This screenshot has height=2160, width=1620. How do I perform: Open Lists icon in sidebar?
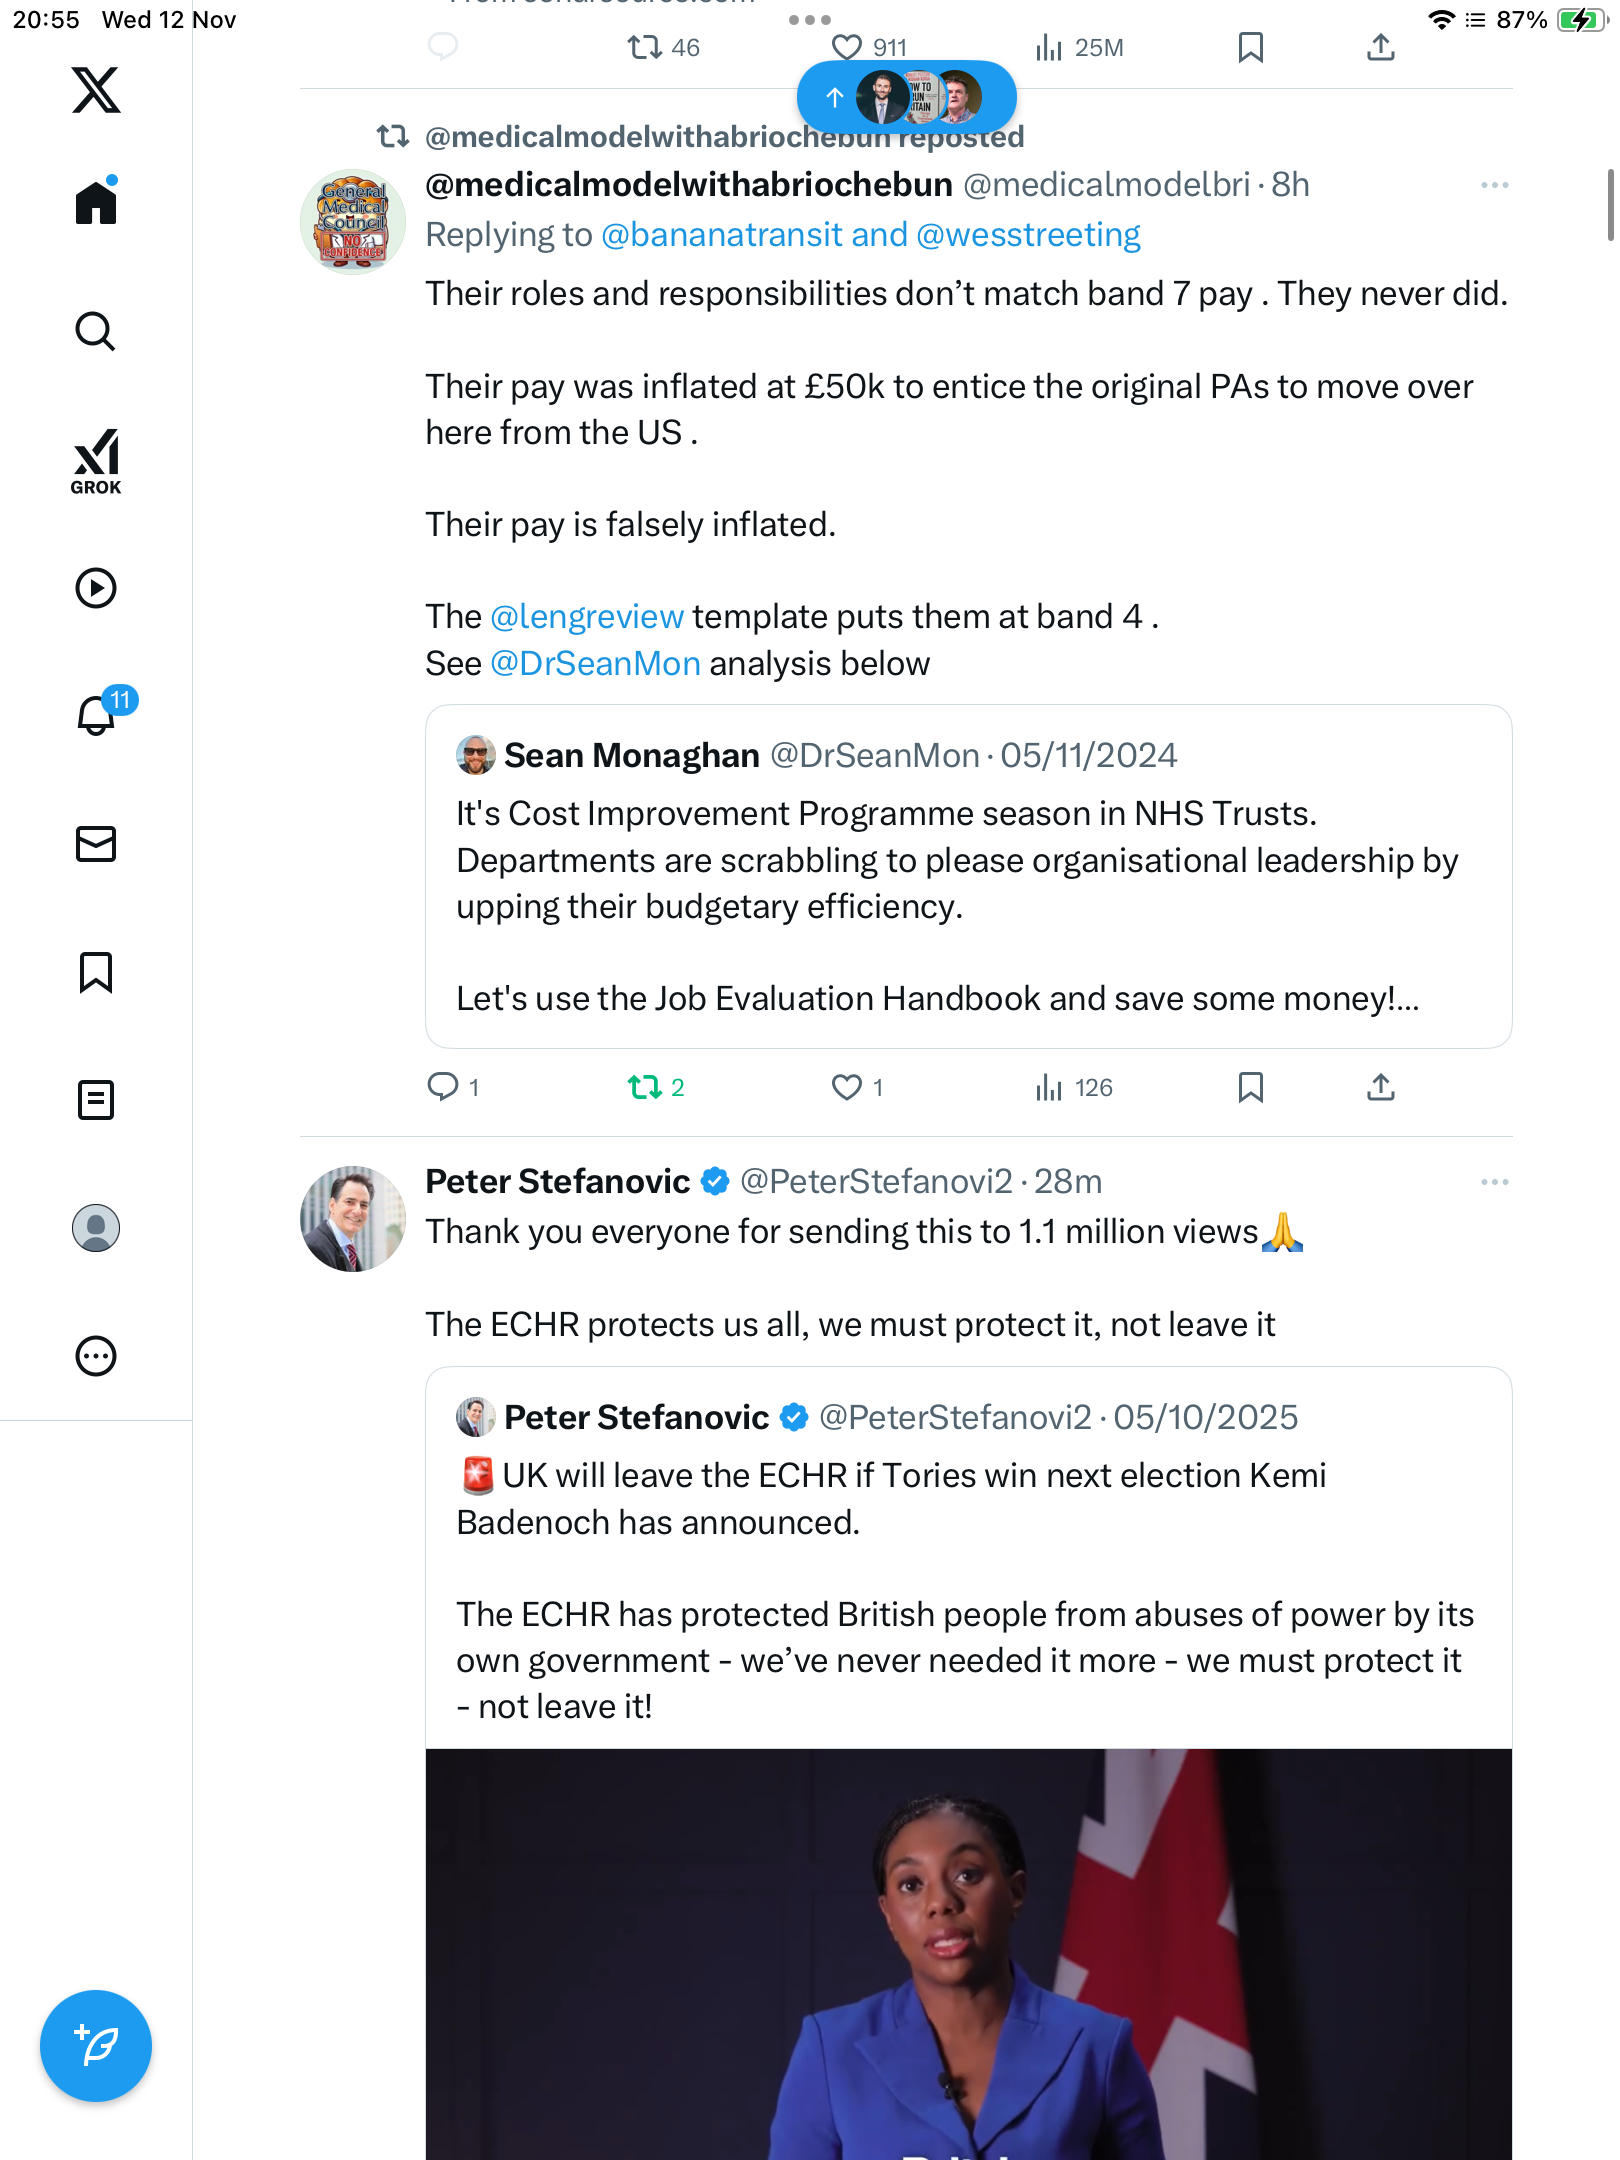coord(96,1100)
